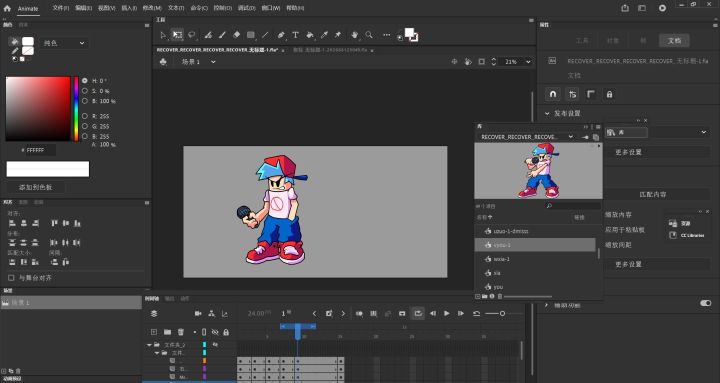
Task: Select the Hand tool
Action: [354, 35]
